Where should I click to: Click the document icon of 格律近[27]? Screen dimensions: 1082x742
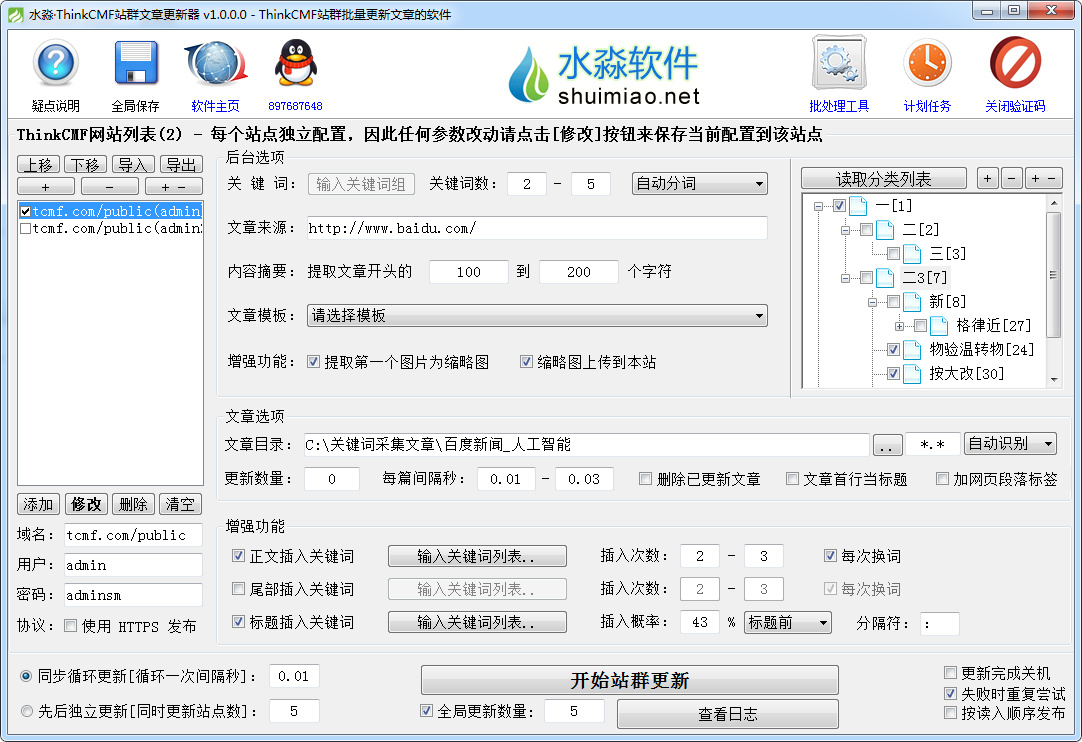pos(938,326)
